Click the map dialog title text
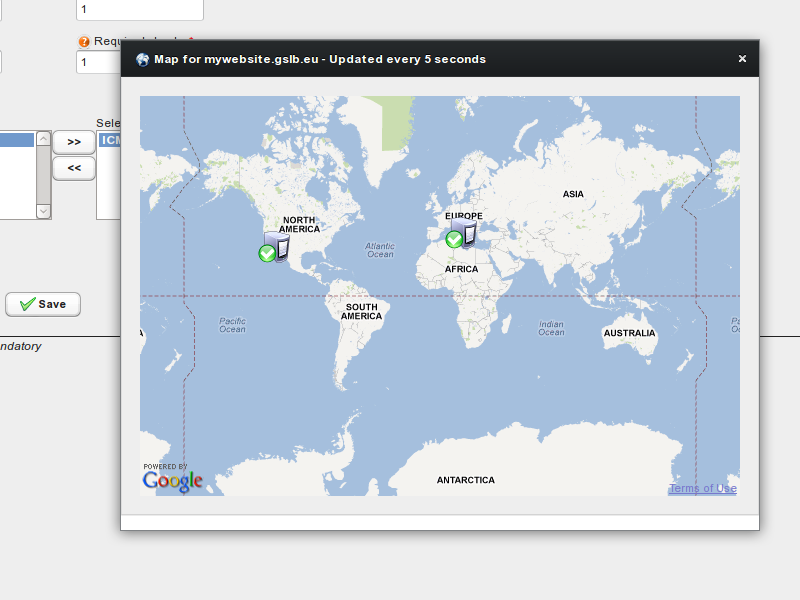Viewport: 800px width, 600px height. coord(320,59)
